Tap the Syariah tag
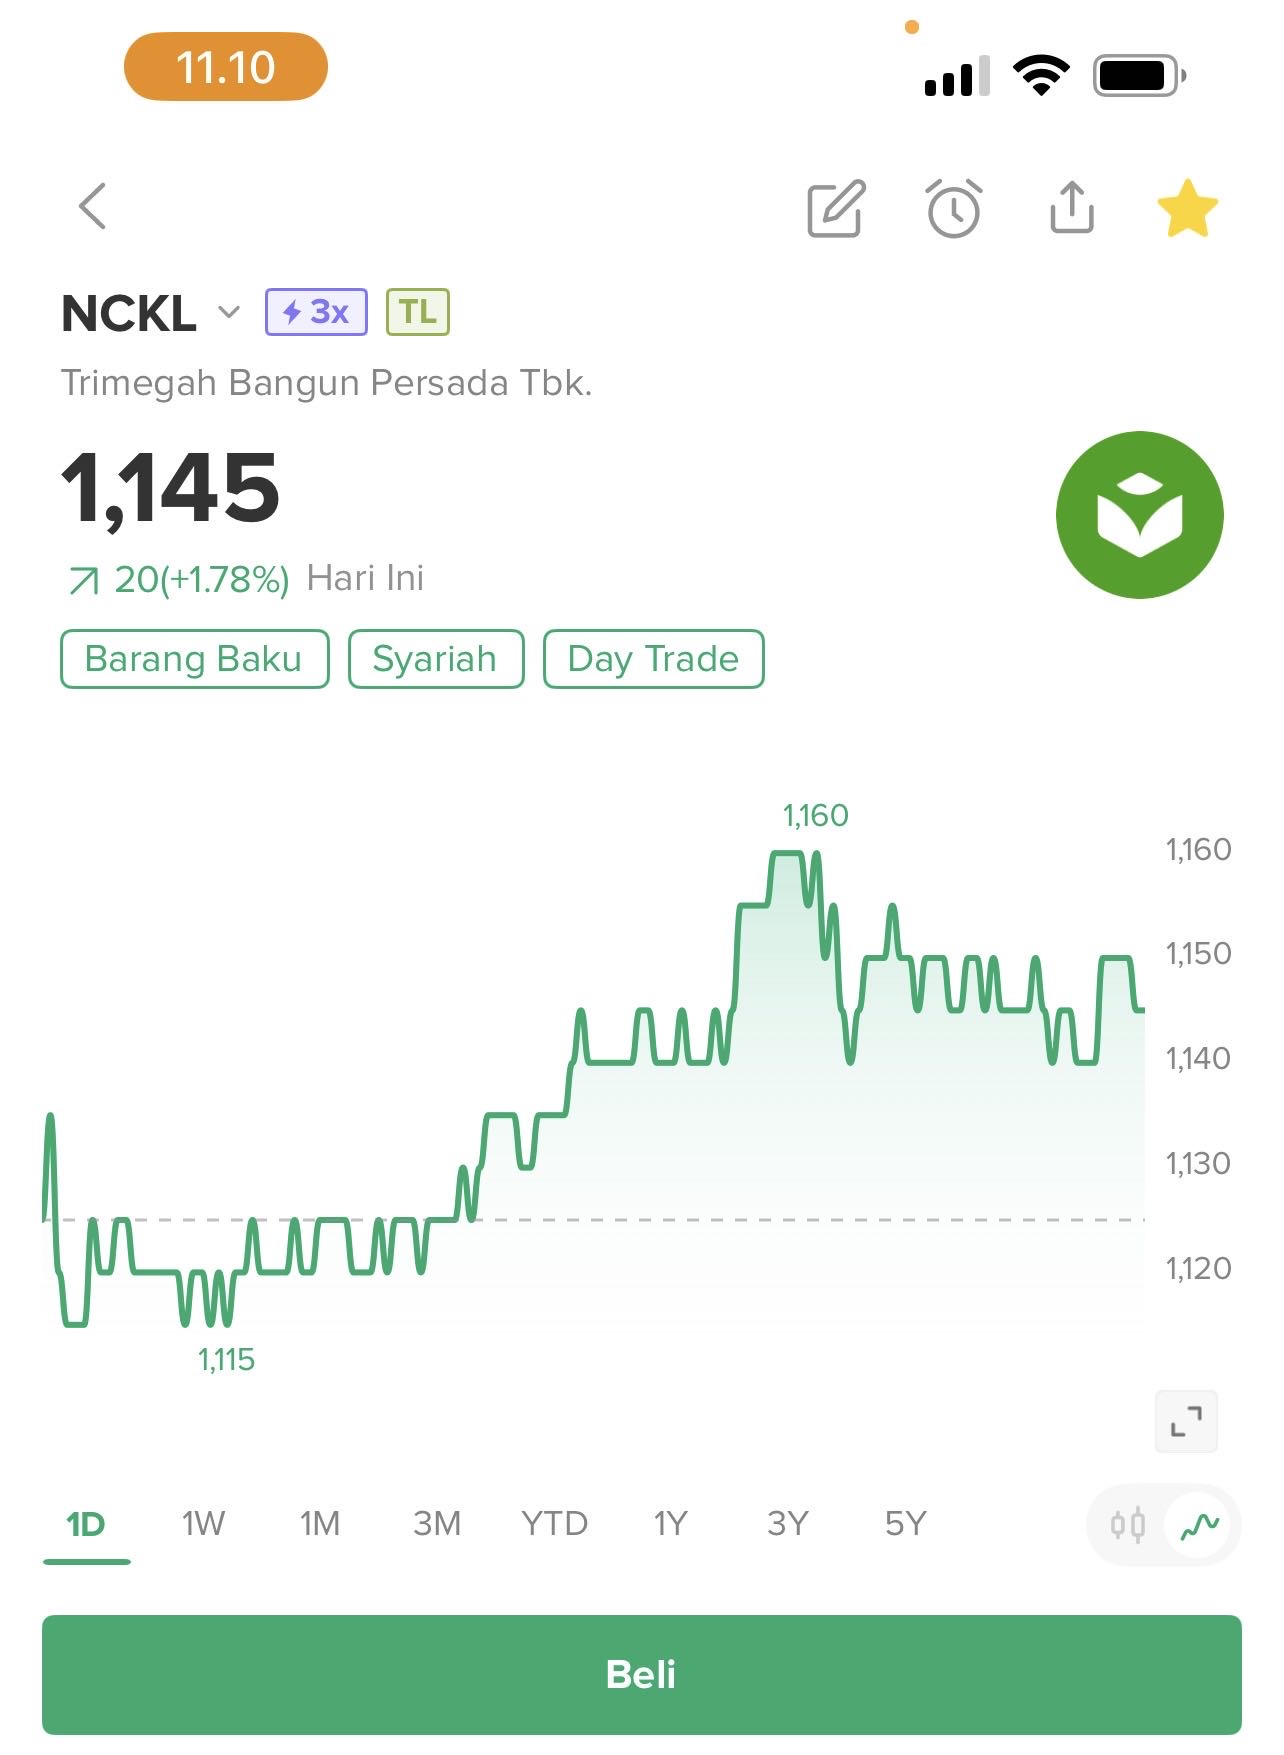This screenshot has width=1284, height=1755. (x=435, y=659)
